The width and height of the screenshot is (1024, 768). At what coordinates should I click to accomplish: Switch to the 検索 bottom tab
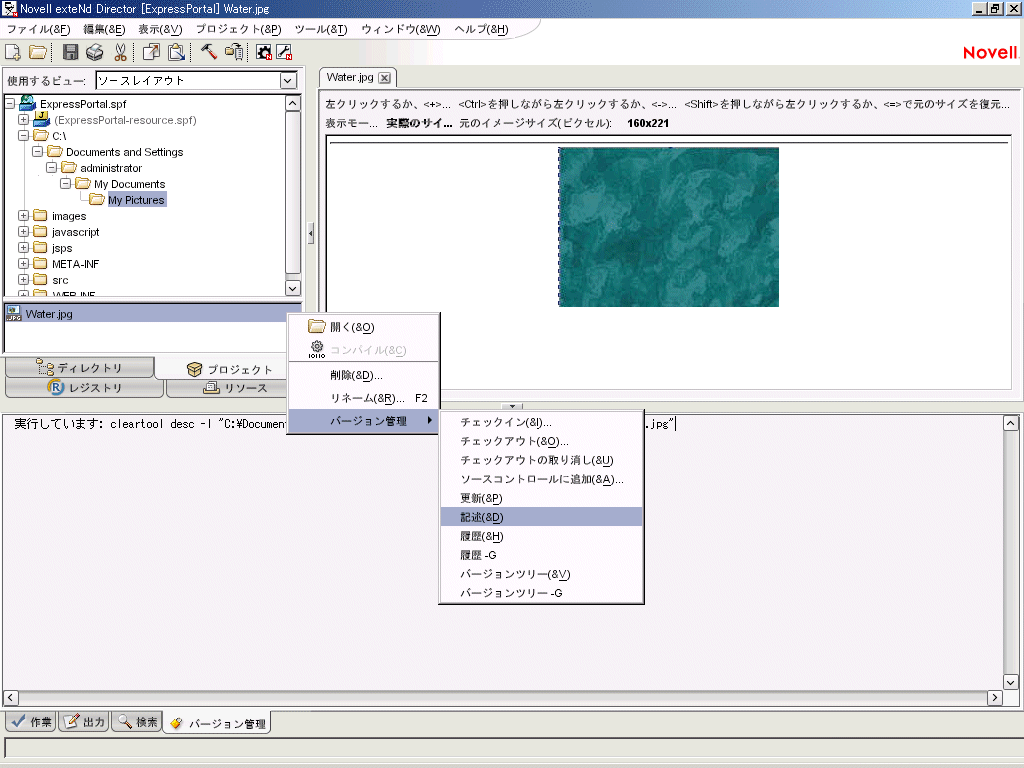click(137, 722)
